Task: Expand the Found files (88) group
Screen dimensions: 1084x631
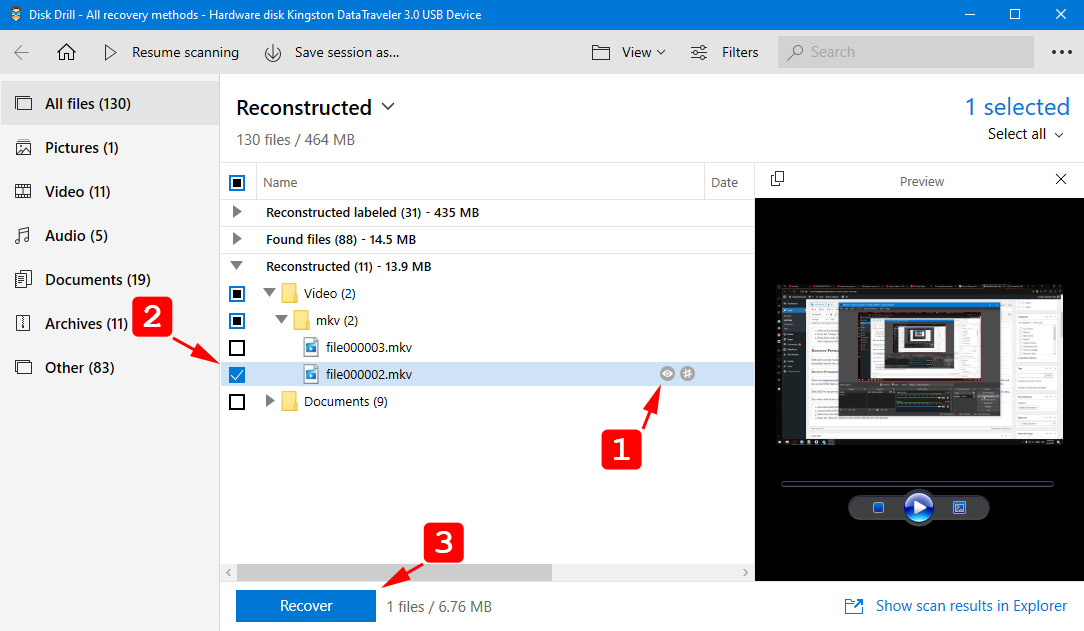Action: [x=237, y=239]
